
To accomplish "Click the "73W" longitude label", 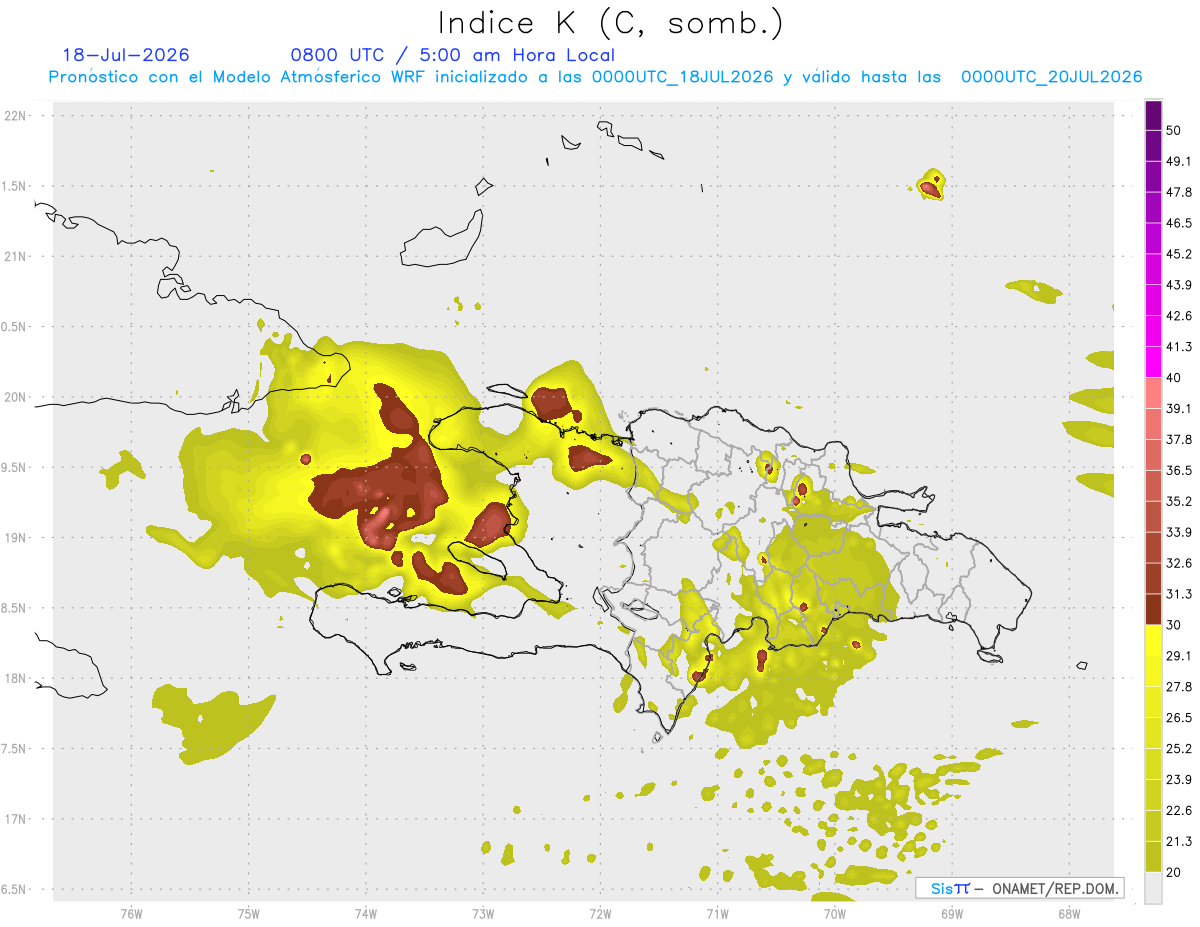I will tap(483, 913).
